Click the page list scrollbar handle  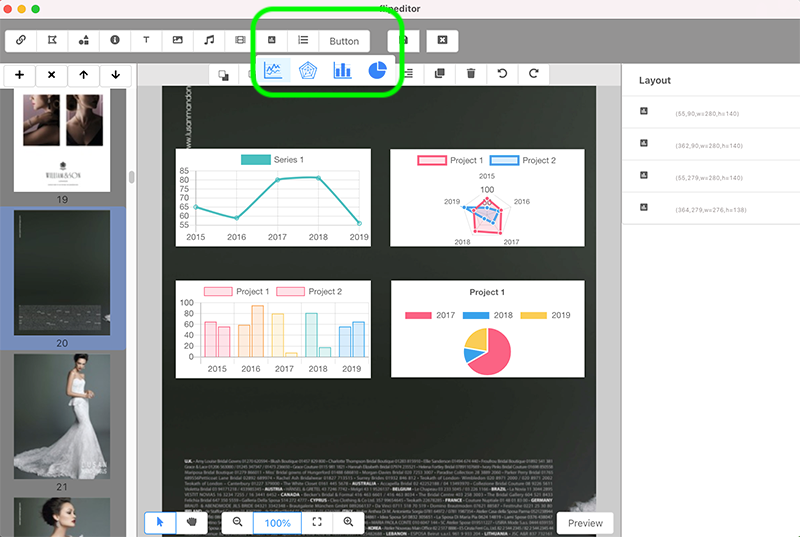pos(132,177)
